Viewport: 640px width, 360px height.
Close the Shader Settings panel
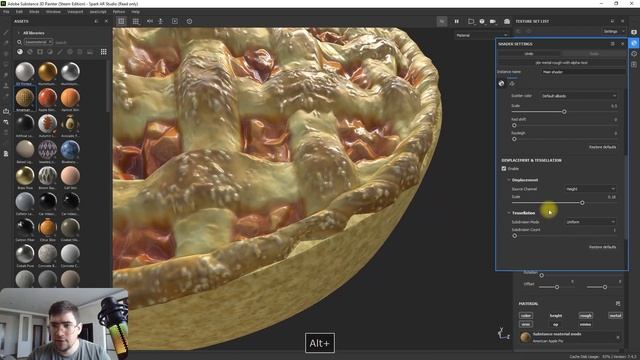[622, 44]
